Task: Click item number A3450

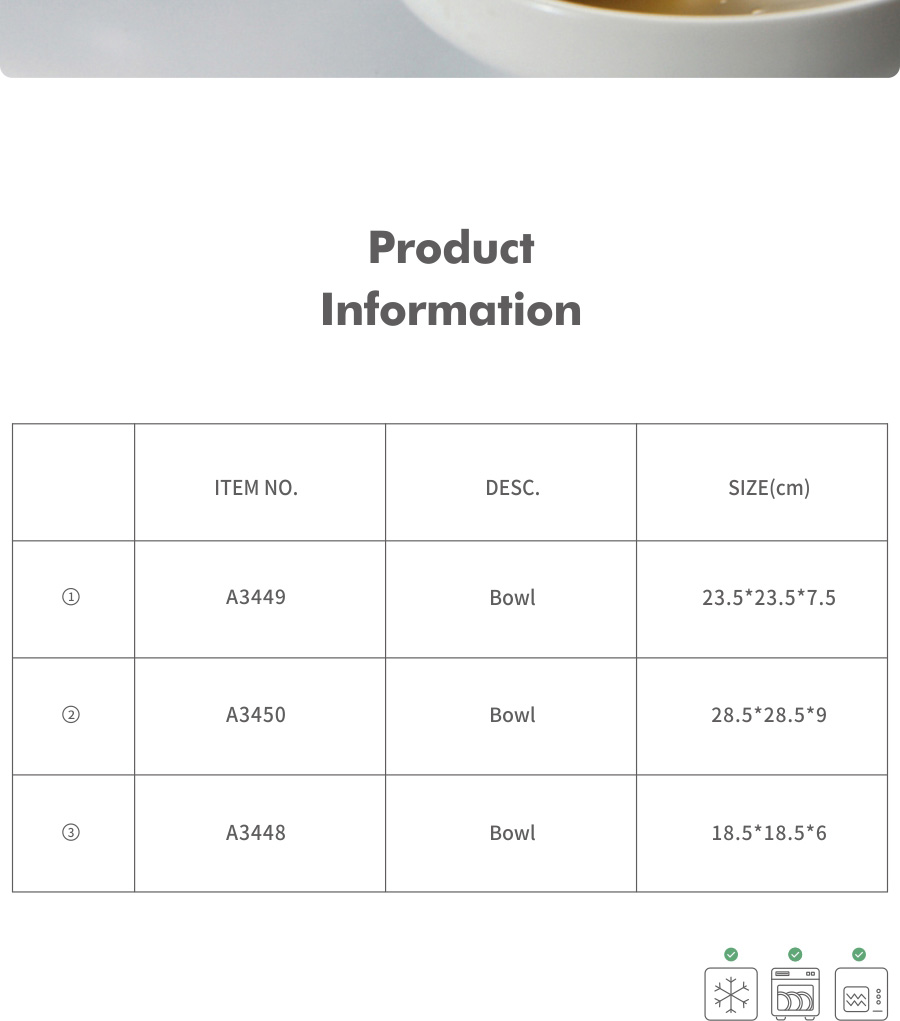Action: pyautogui.click(x=256, y=715)
